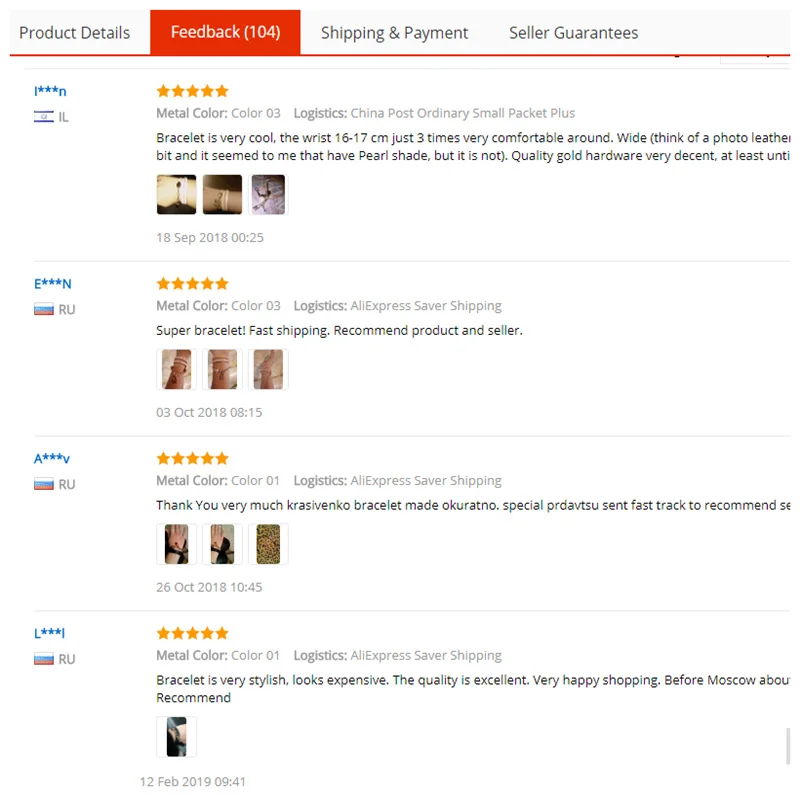Open the leopard print photo in A***v's review

(x=268, y=544)
